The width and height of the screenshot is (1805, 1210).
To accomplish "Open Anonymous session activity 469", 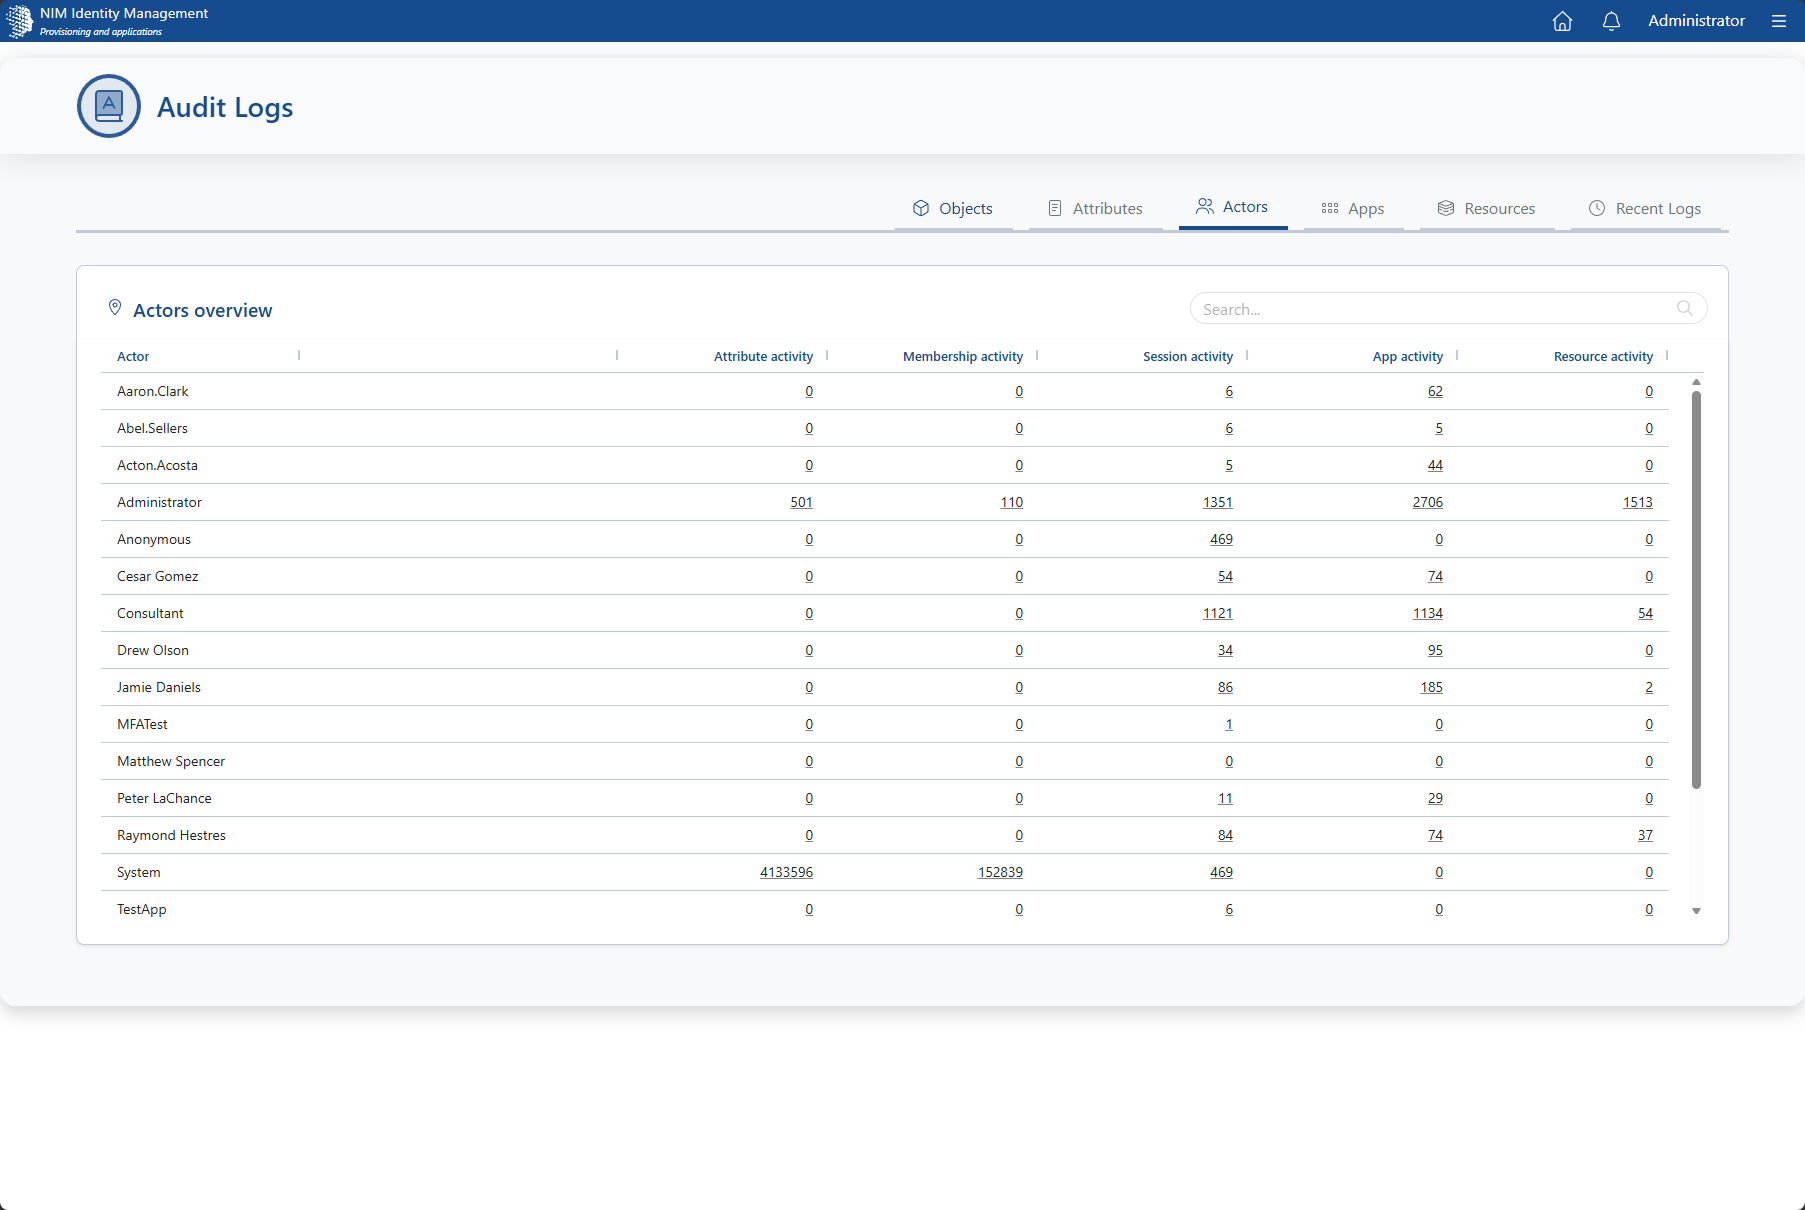I will click(1221, 539).
